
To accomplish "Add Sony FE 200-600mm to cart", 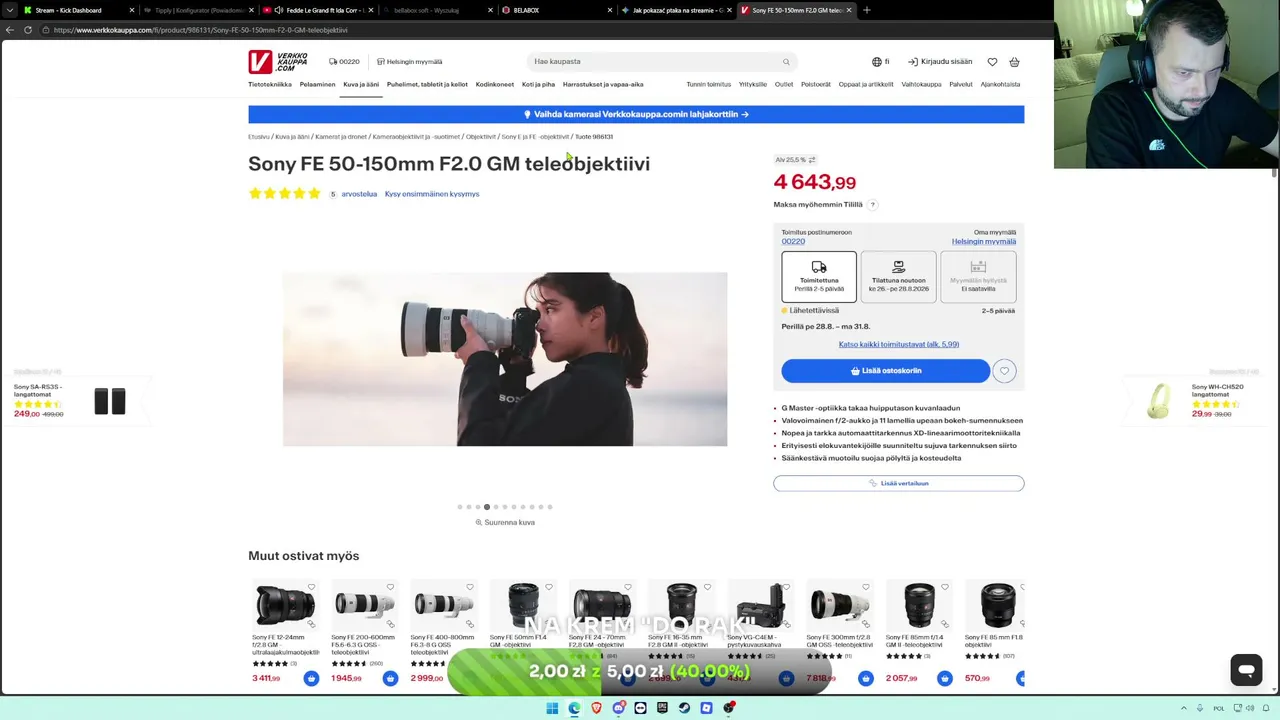I will [390, 678].
